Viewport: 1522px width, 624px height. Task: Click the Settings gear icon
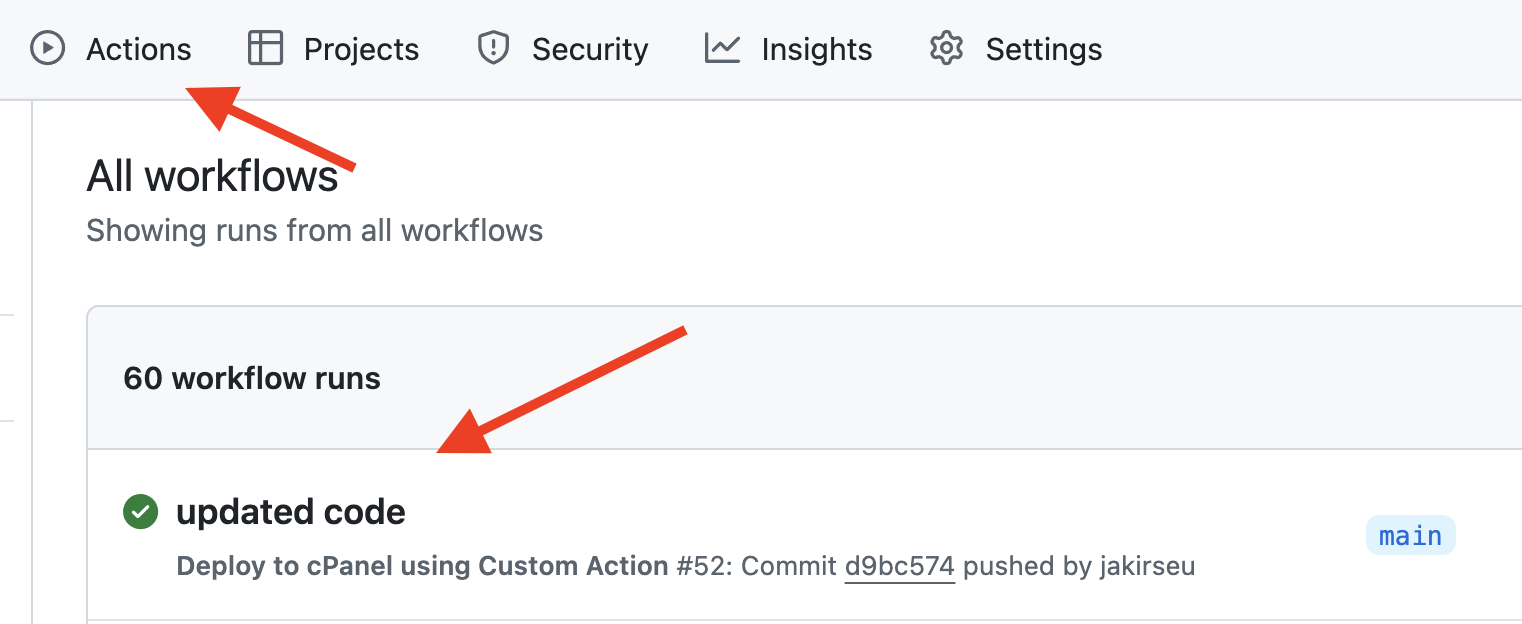click(x=946, y=48)
